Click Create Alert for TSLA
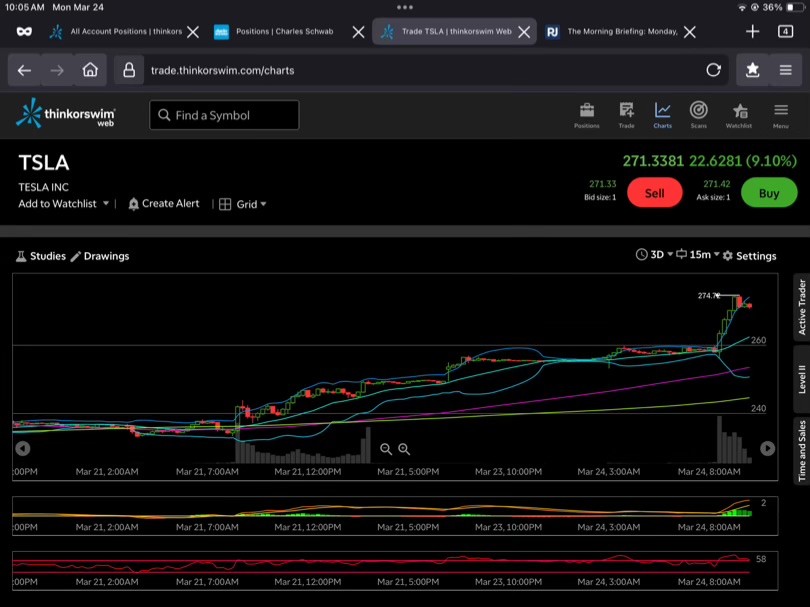The height and width of the screenshot is (607, 810). (163, 204)
